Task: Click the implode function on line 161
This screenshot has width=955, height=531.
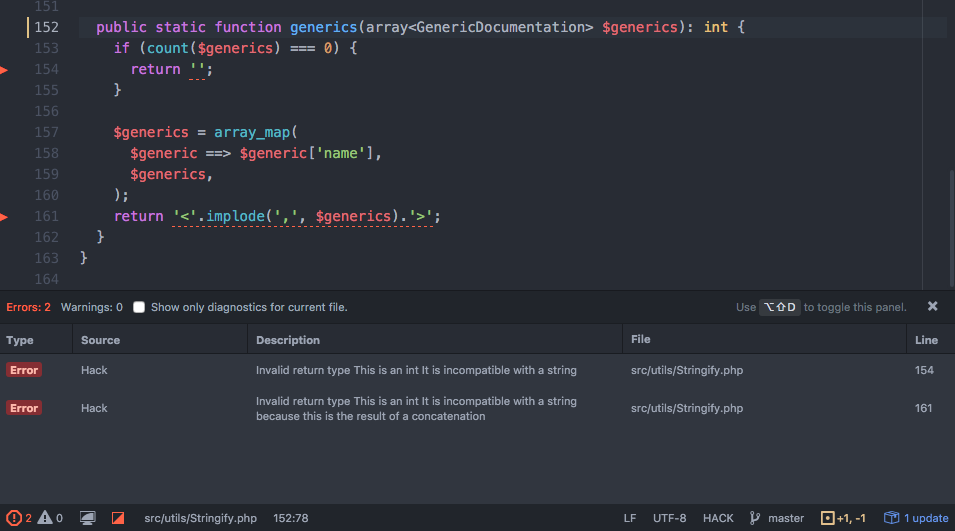Action: pos(235,216)
